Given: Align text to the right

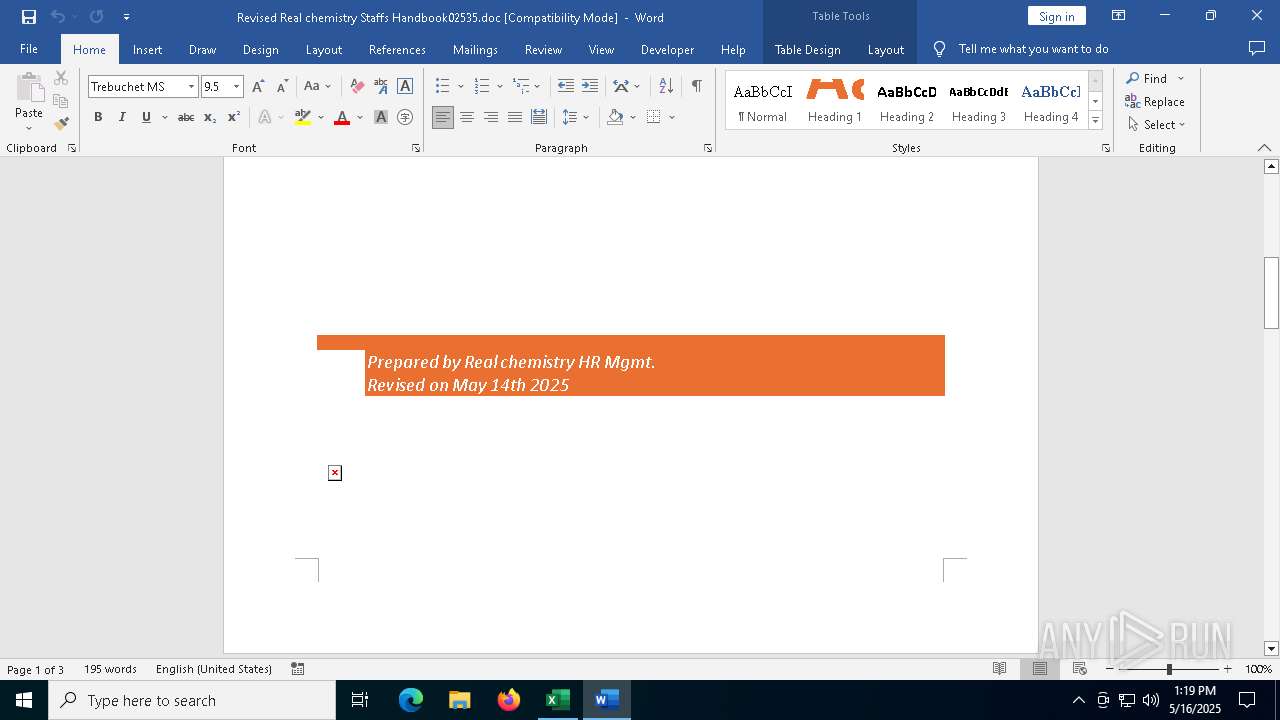Looking at the screenshot, I should 491,117.
